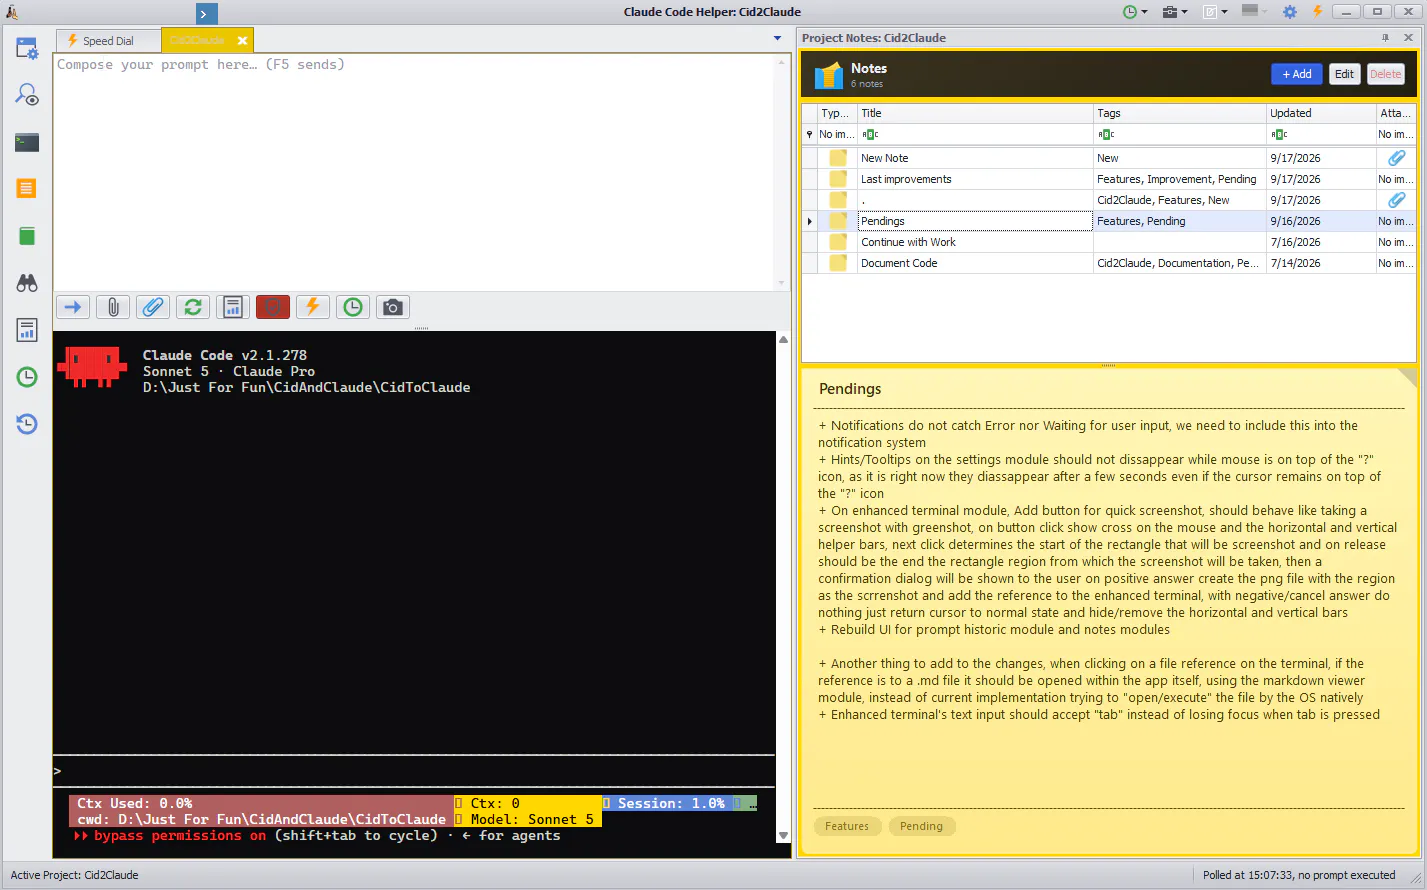Click the usage report chart toolbar button
The height and width of the screenshot is (890, 1427).
click(x=233, y=307)
